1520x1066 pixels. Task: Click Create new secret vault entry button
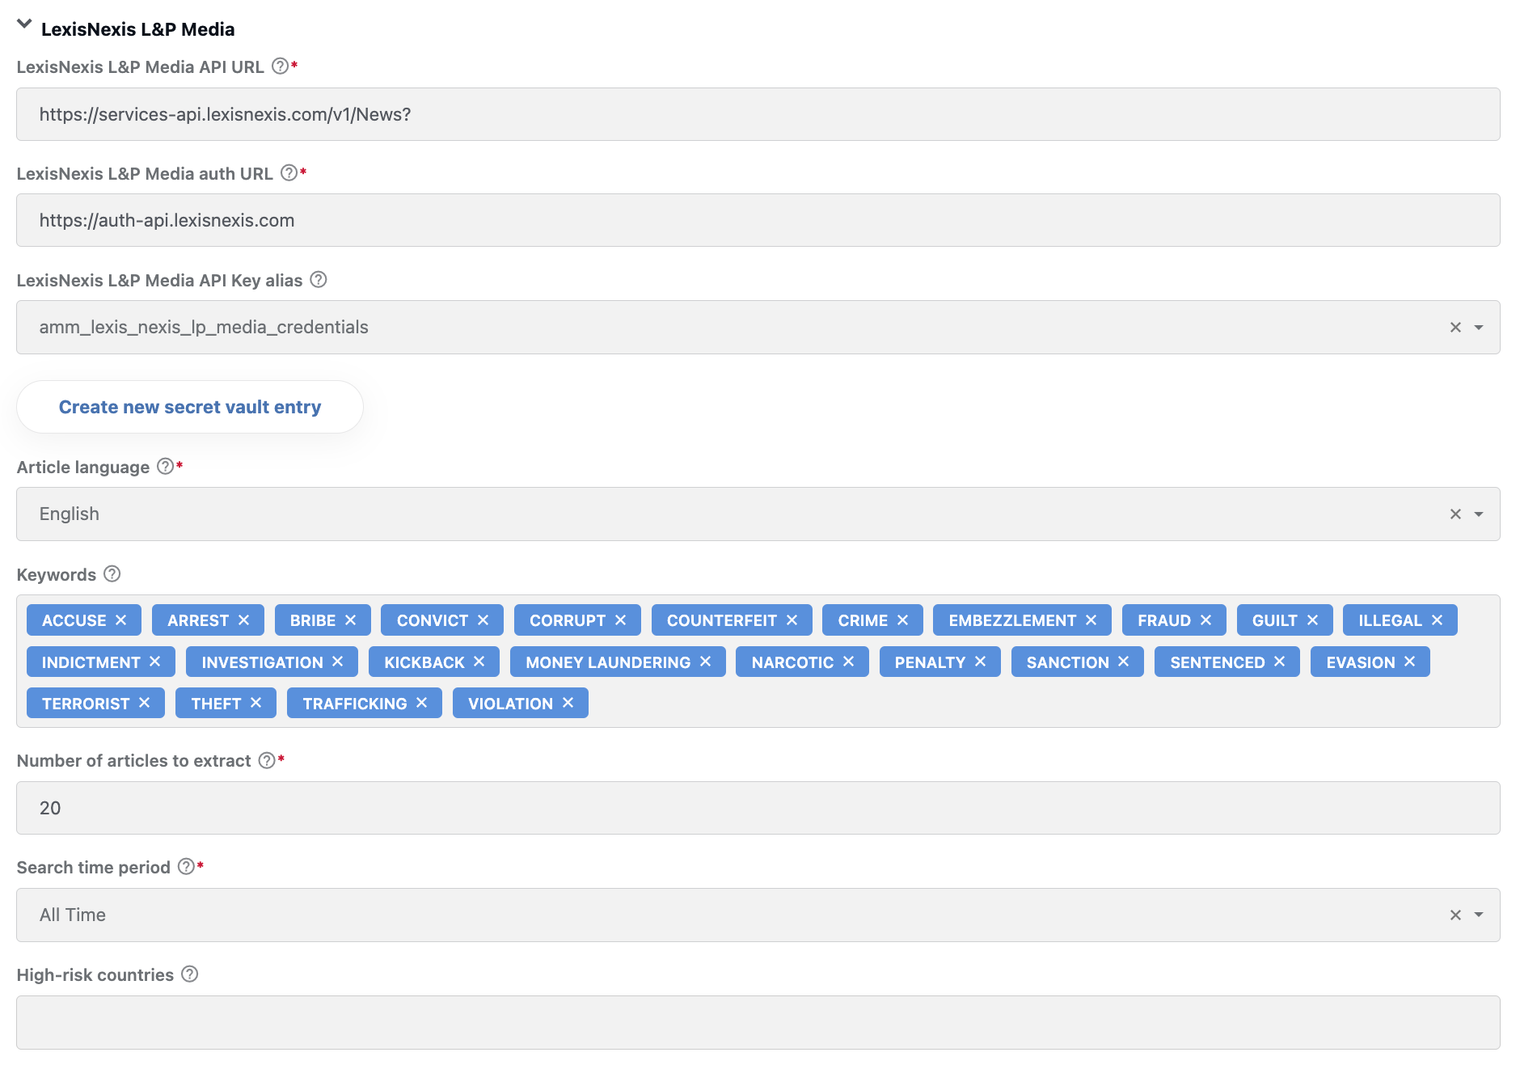tap(190, 407)
